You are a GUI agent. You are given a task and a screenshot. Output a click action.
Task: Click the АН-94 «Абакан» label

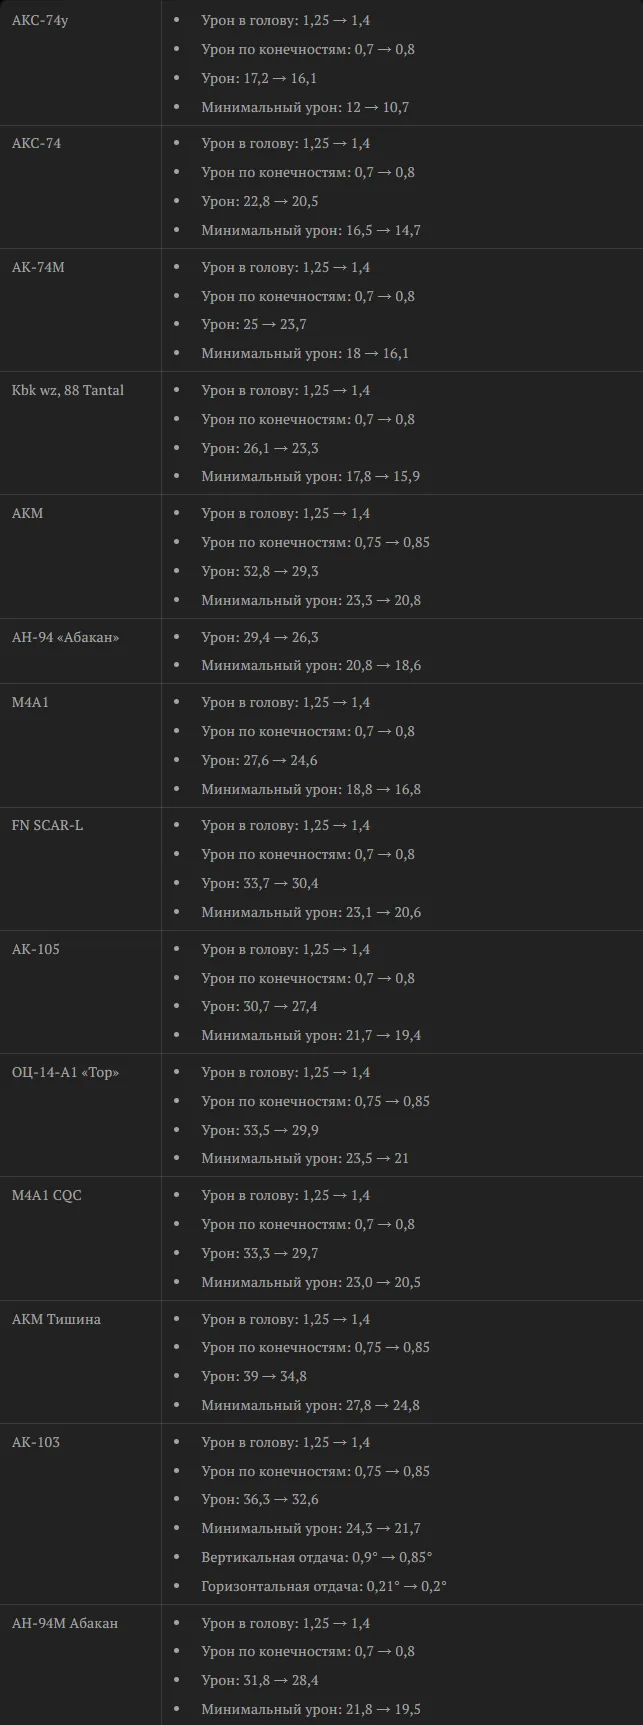pos(65,637)
